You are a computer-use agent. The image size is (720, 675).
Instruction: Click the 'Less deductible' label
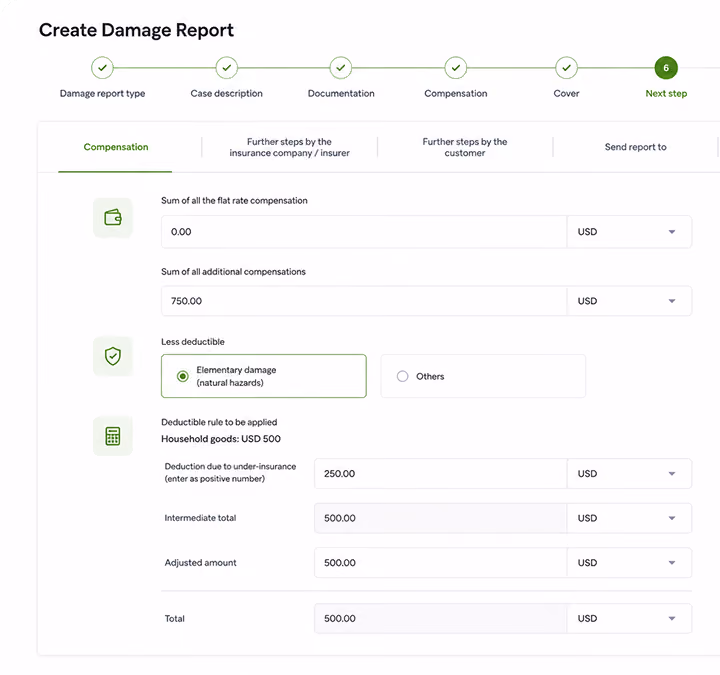tap(193, 342)
